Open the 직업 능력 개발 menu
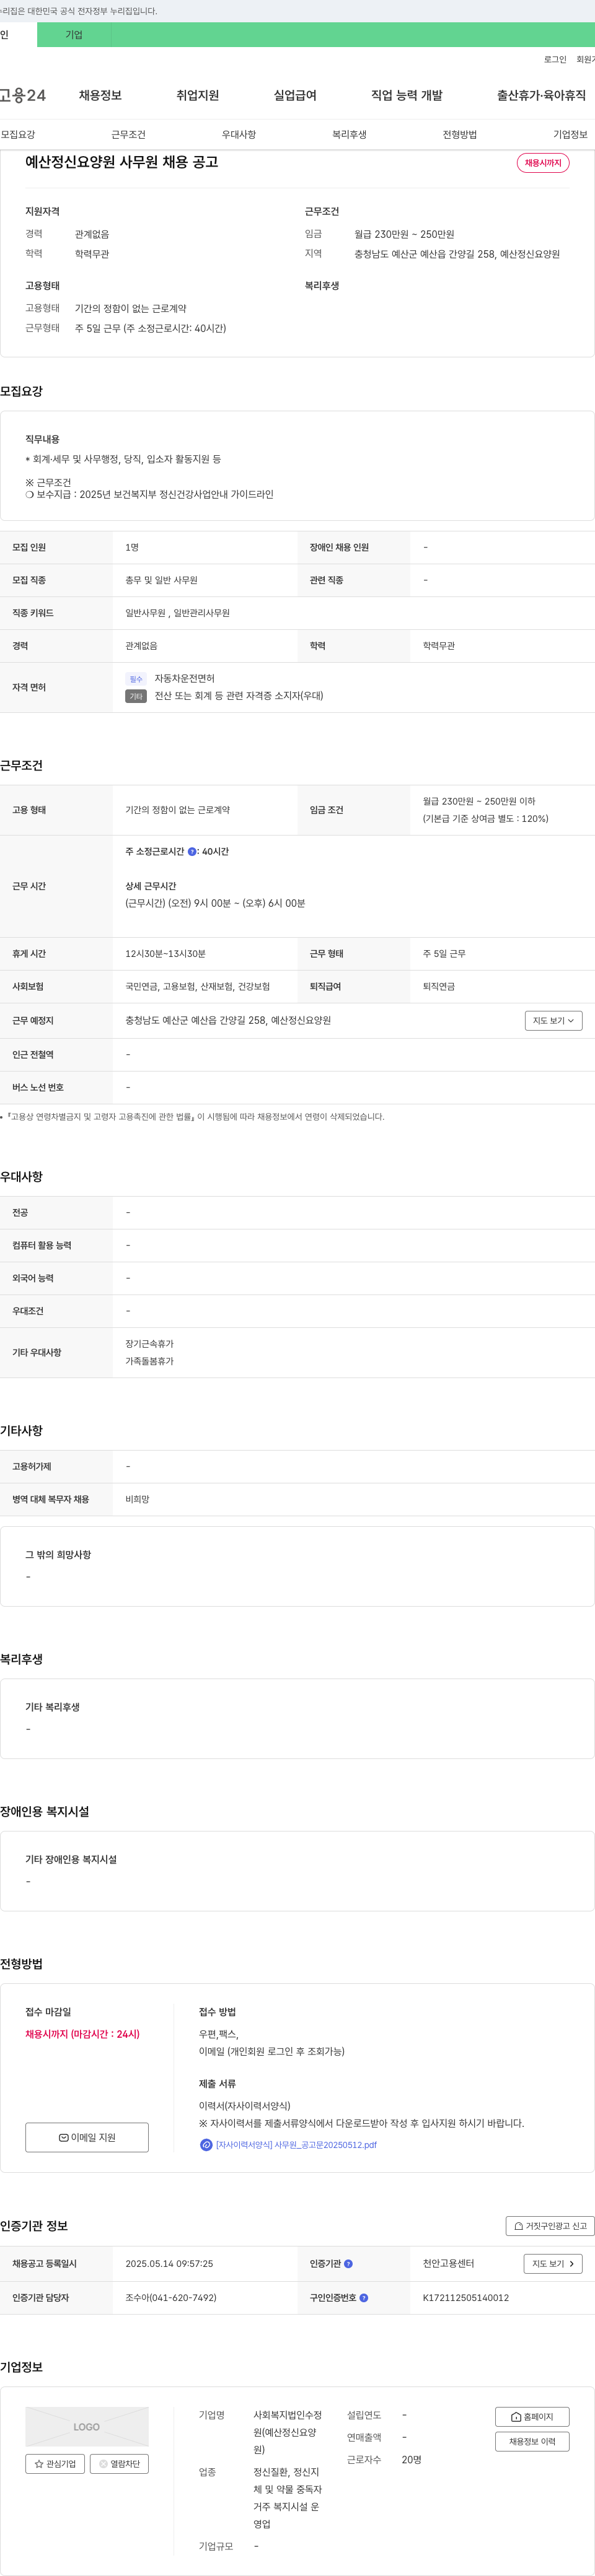The height and width of the screenshot is (2576, 595). coord(406,95)
